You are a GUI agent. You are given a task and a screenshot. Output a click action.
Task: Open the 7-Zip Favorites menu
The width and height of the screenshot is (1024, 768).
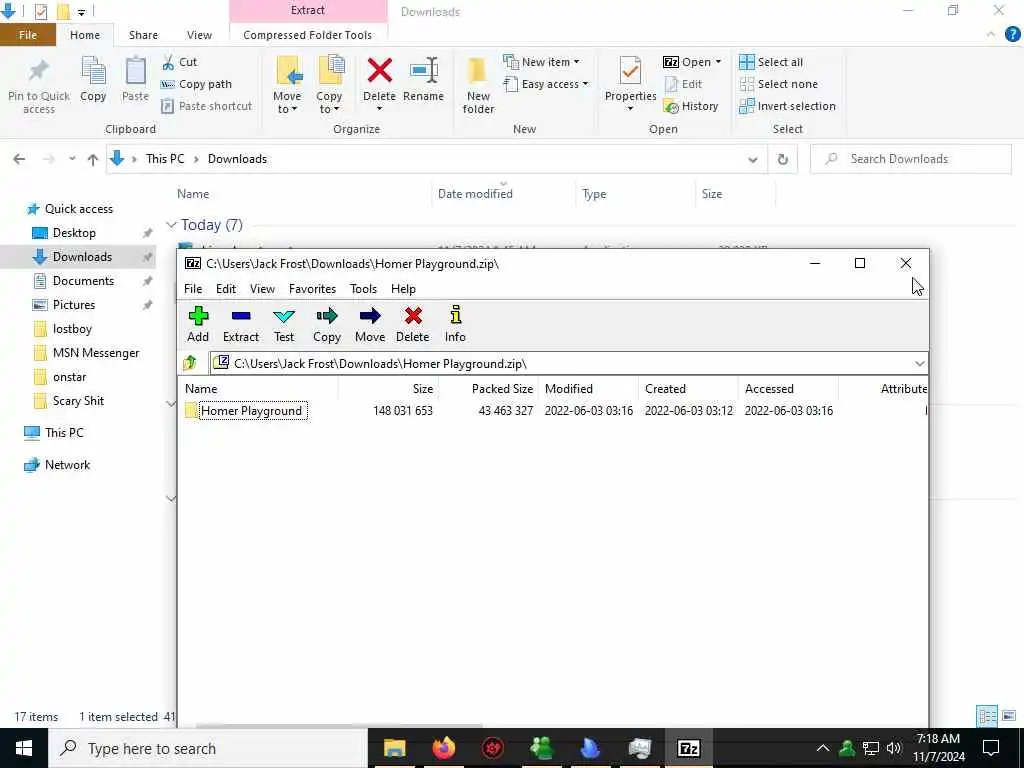[x=312, y=289]
